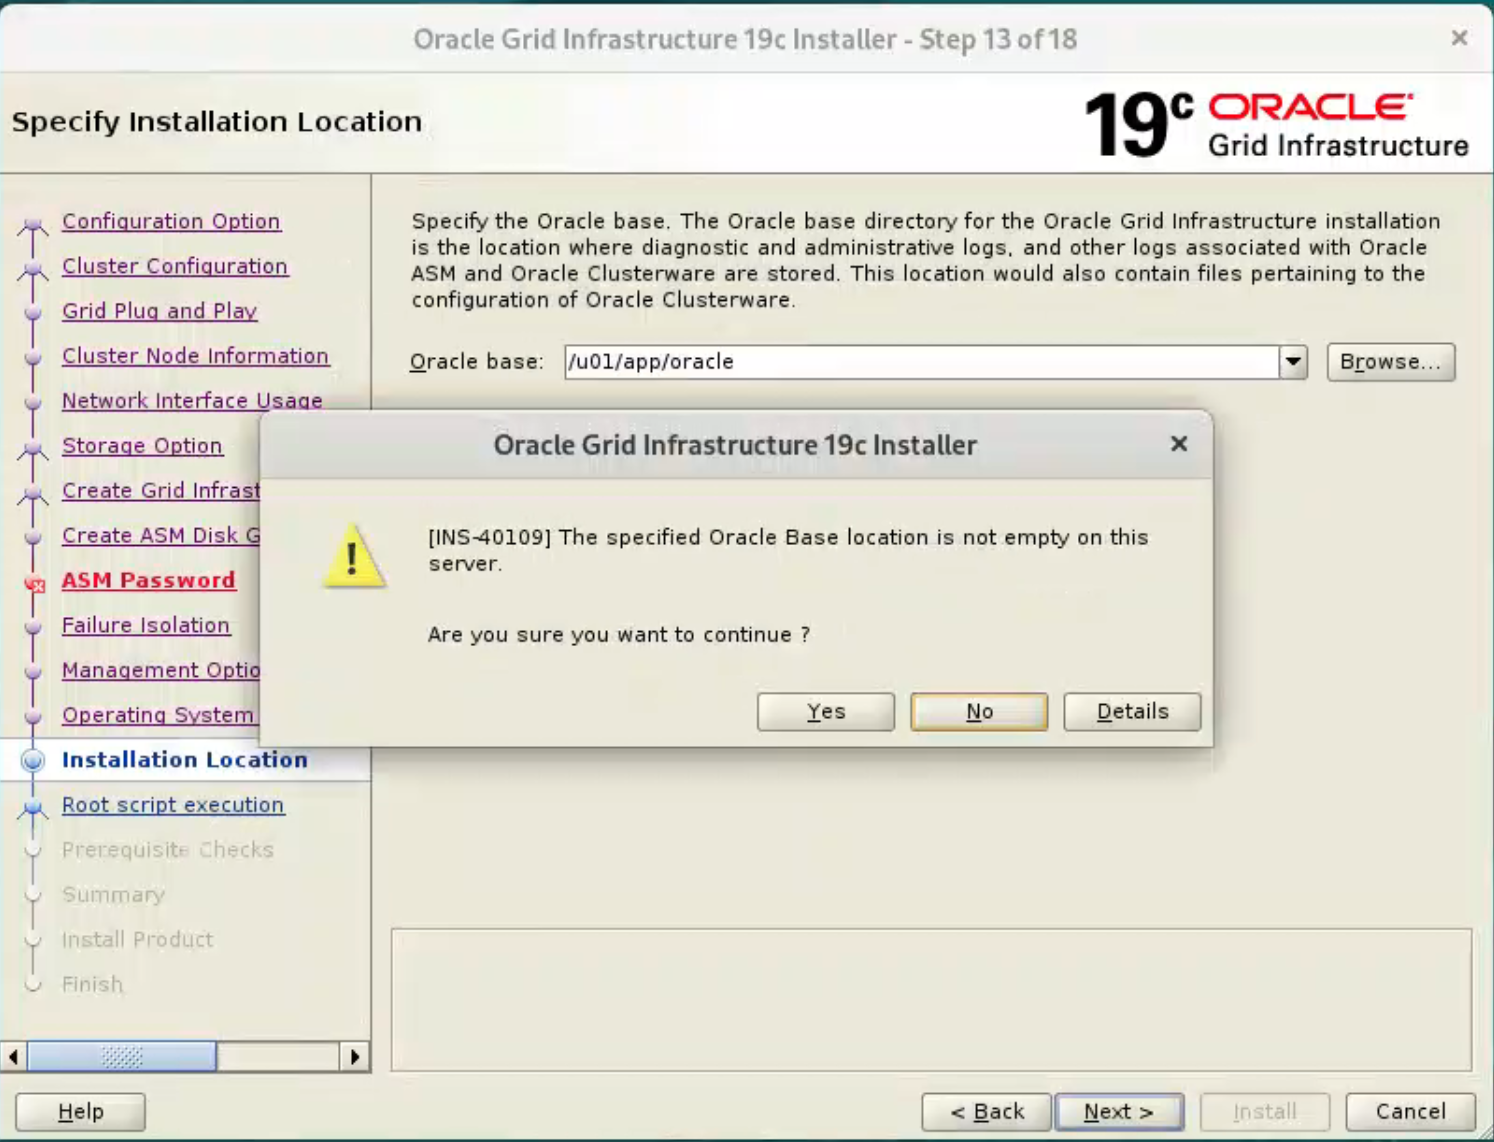The width and height of the screenshot is (1494, 1142).
Task: Open the Oracle base dropdown arrow
Action: point(1293,362)
